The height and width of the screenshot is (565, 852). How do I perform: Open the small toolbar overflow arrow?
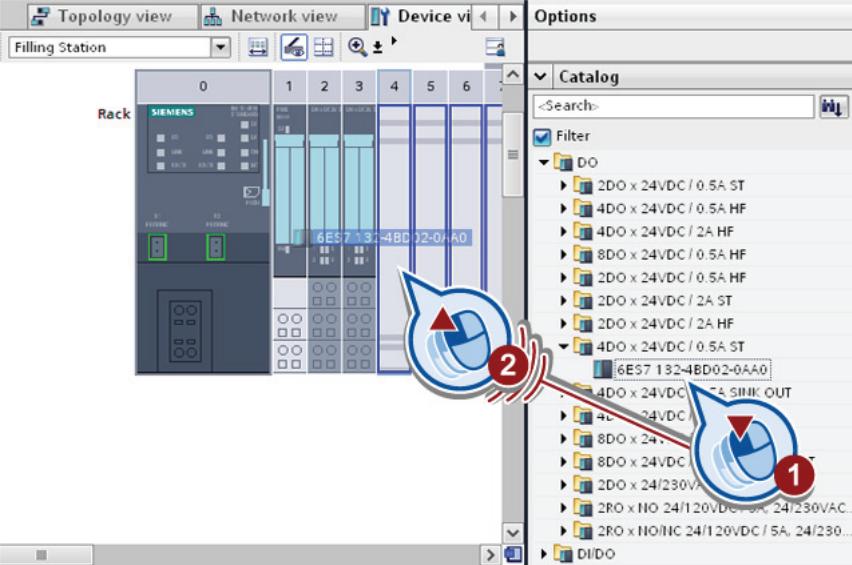coord(394,41)
